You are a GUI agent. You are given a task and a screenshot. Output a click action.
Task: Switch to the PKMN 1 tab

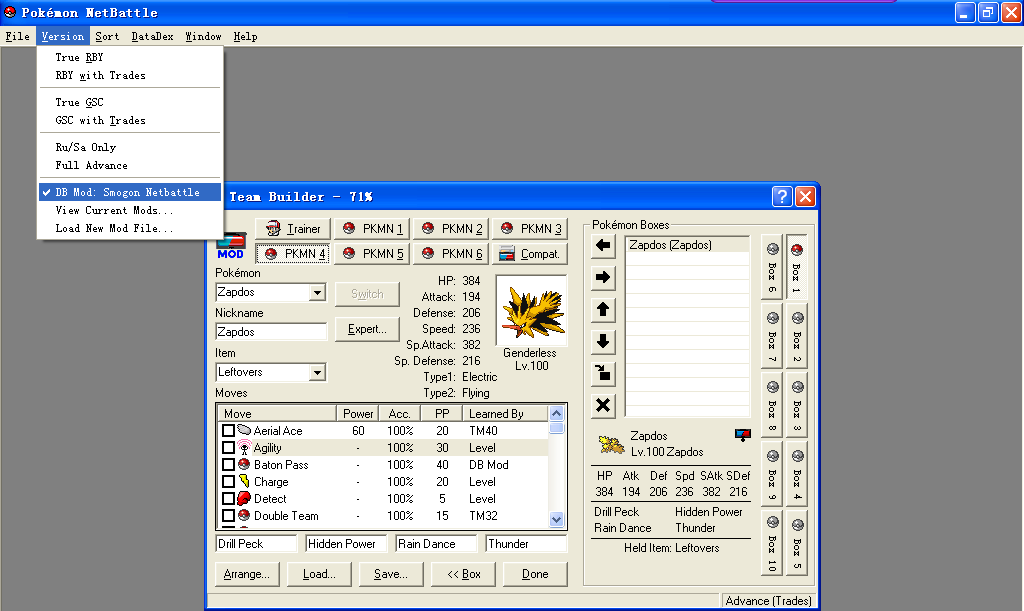[372, 228]
